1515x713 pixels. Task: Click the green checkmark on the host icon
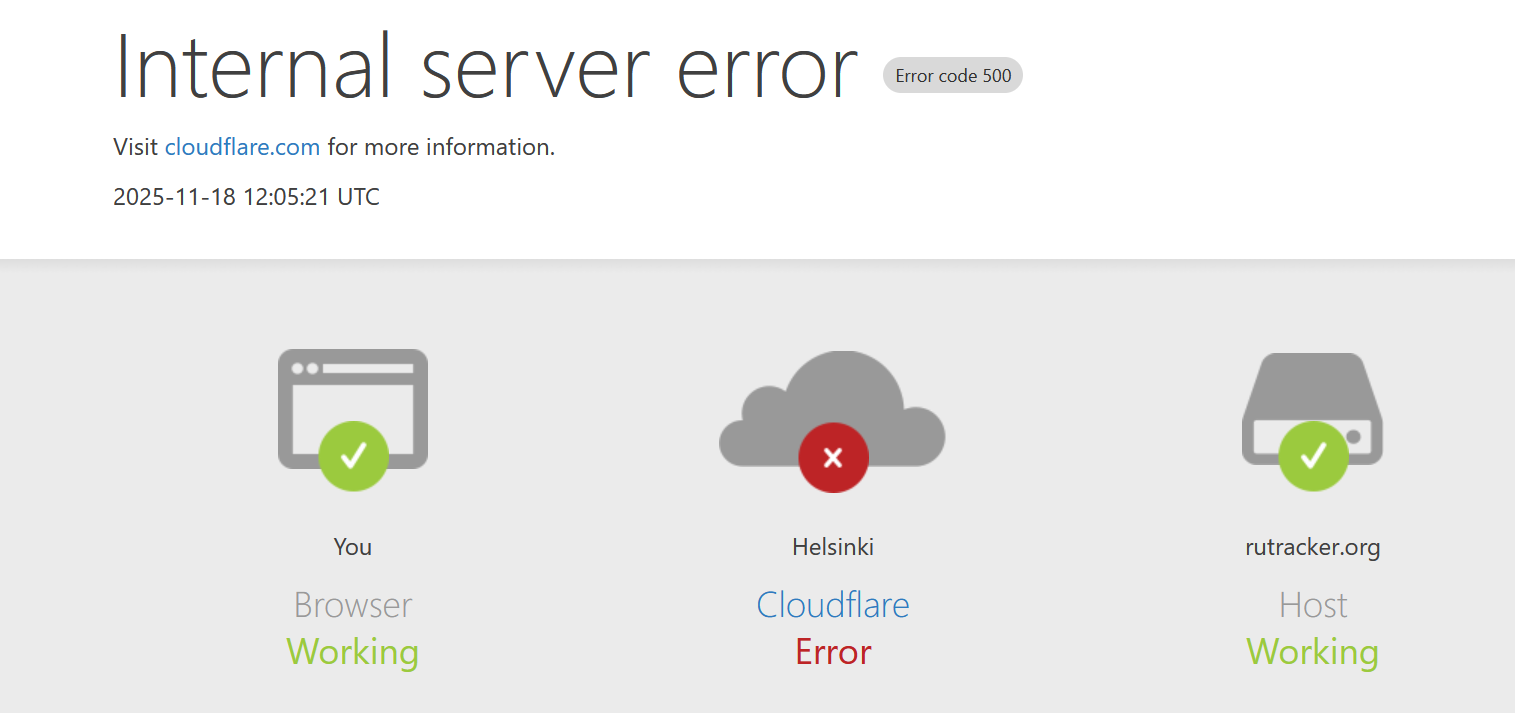point(1313,456)
